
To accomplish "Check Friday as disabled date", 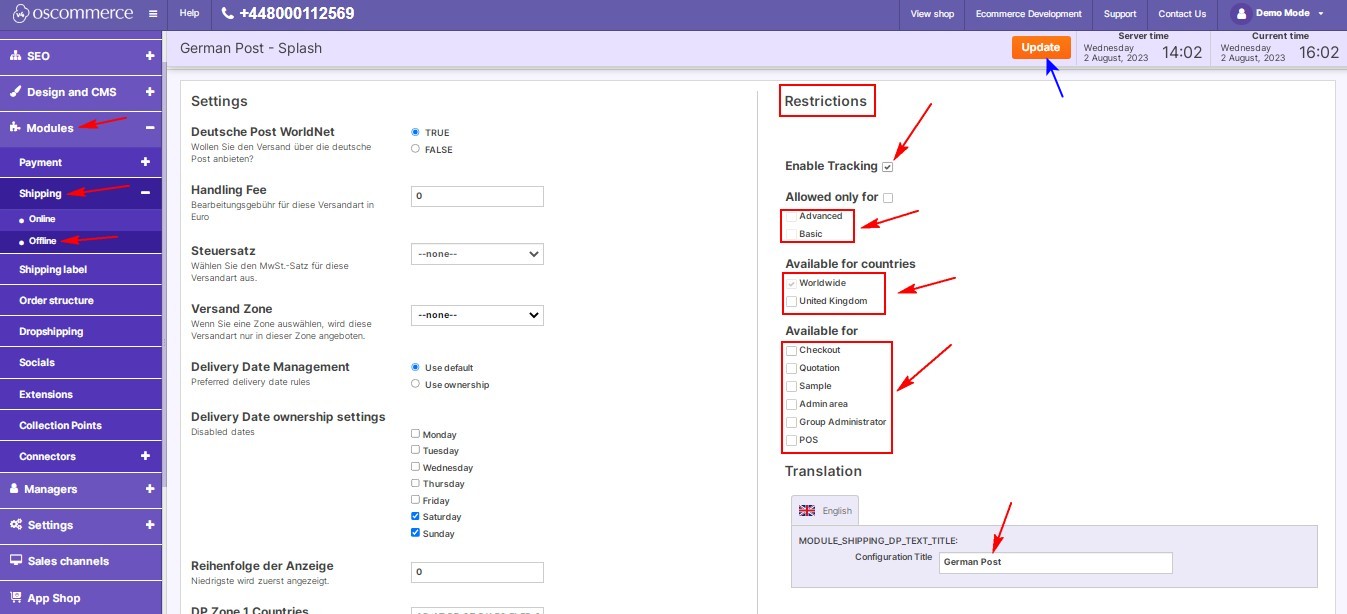I will (x=416, y=500).
